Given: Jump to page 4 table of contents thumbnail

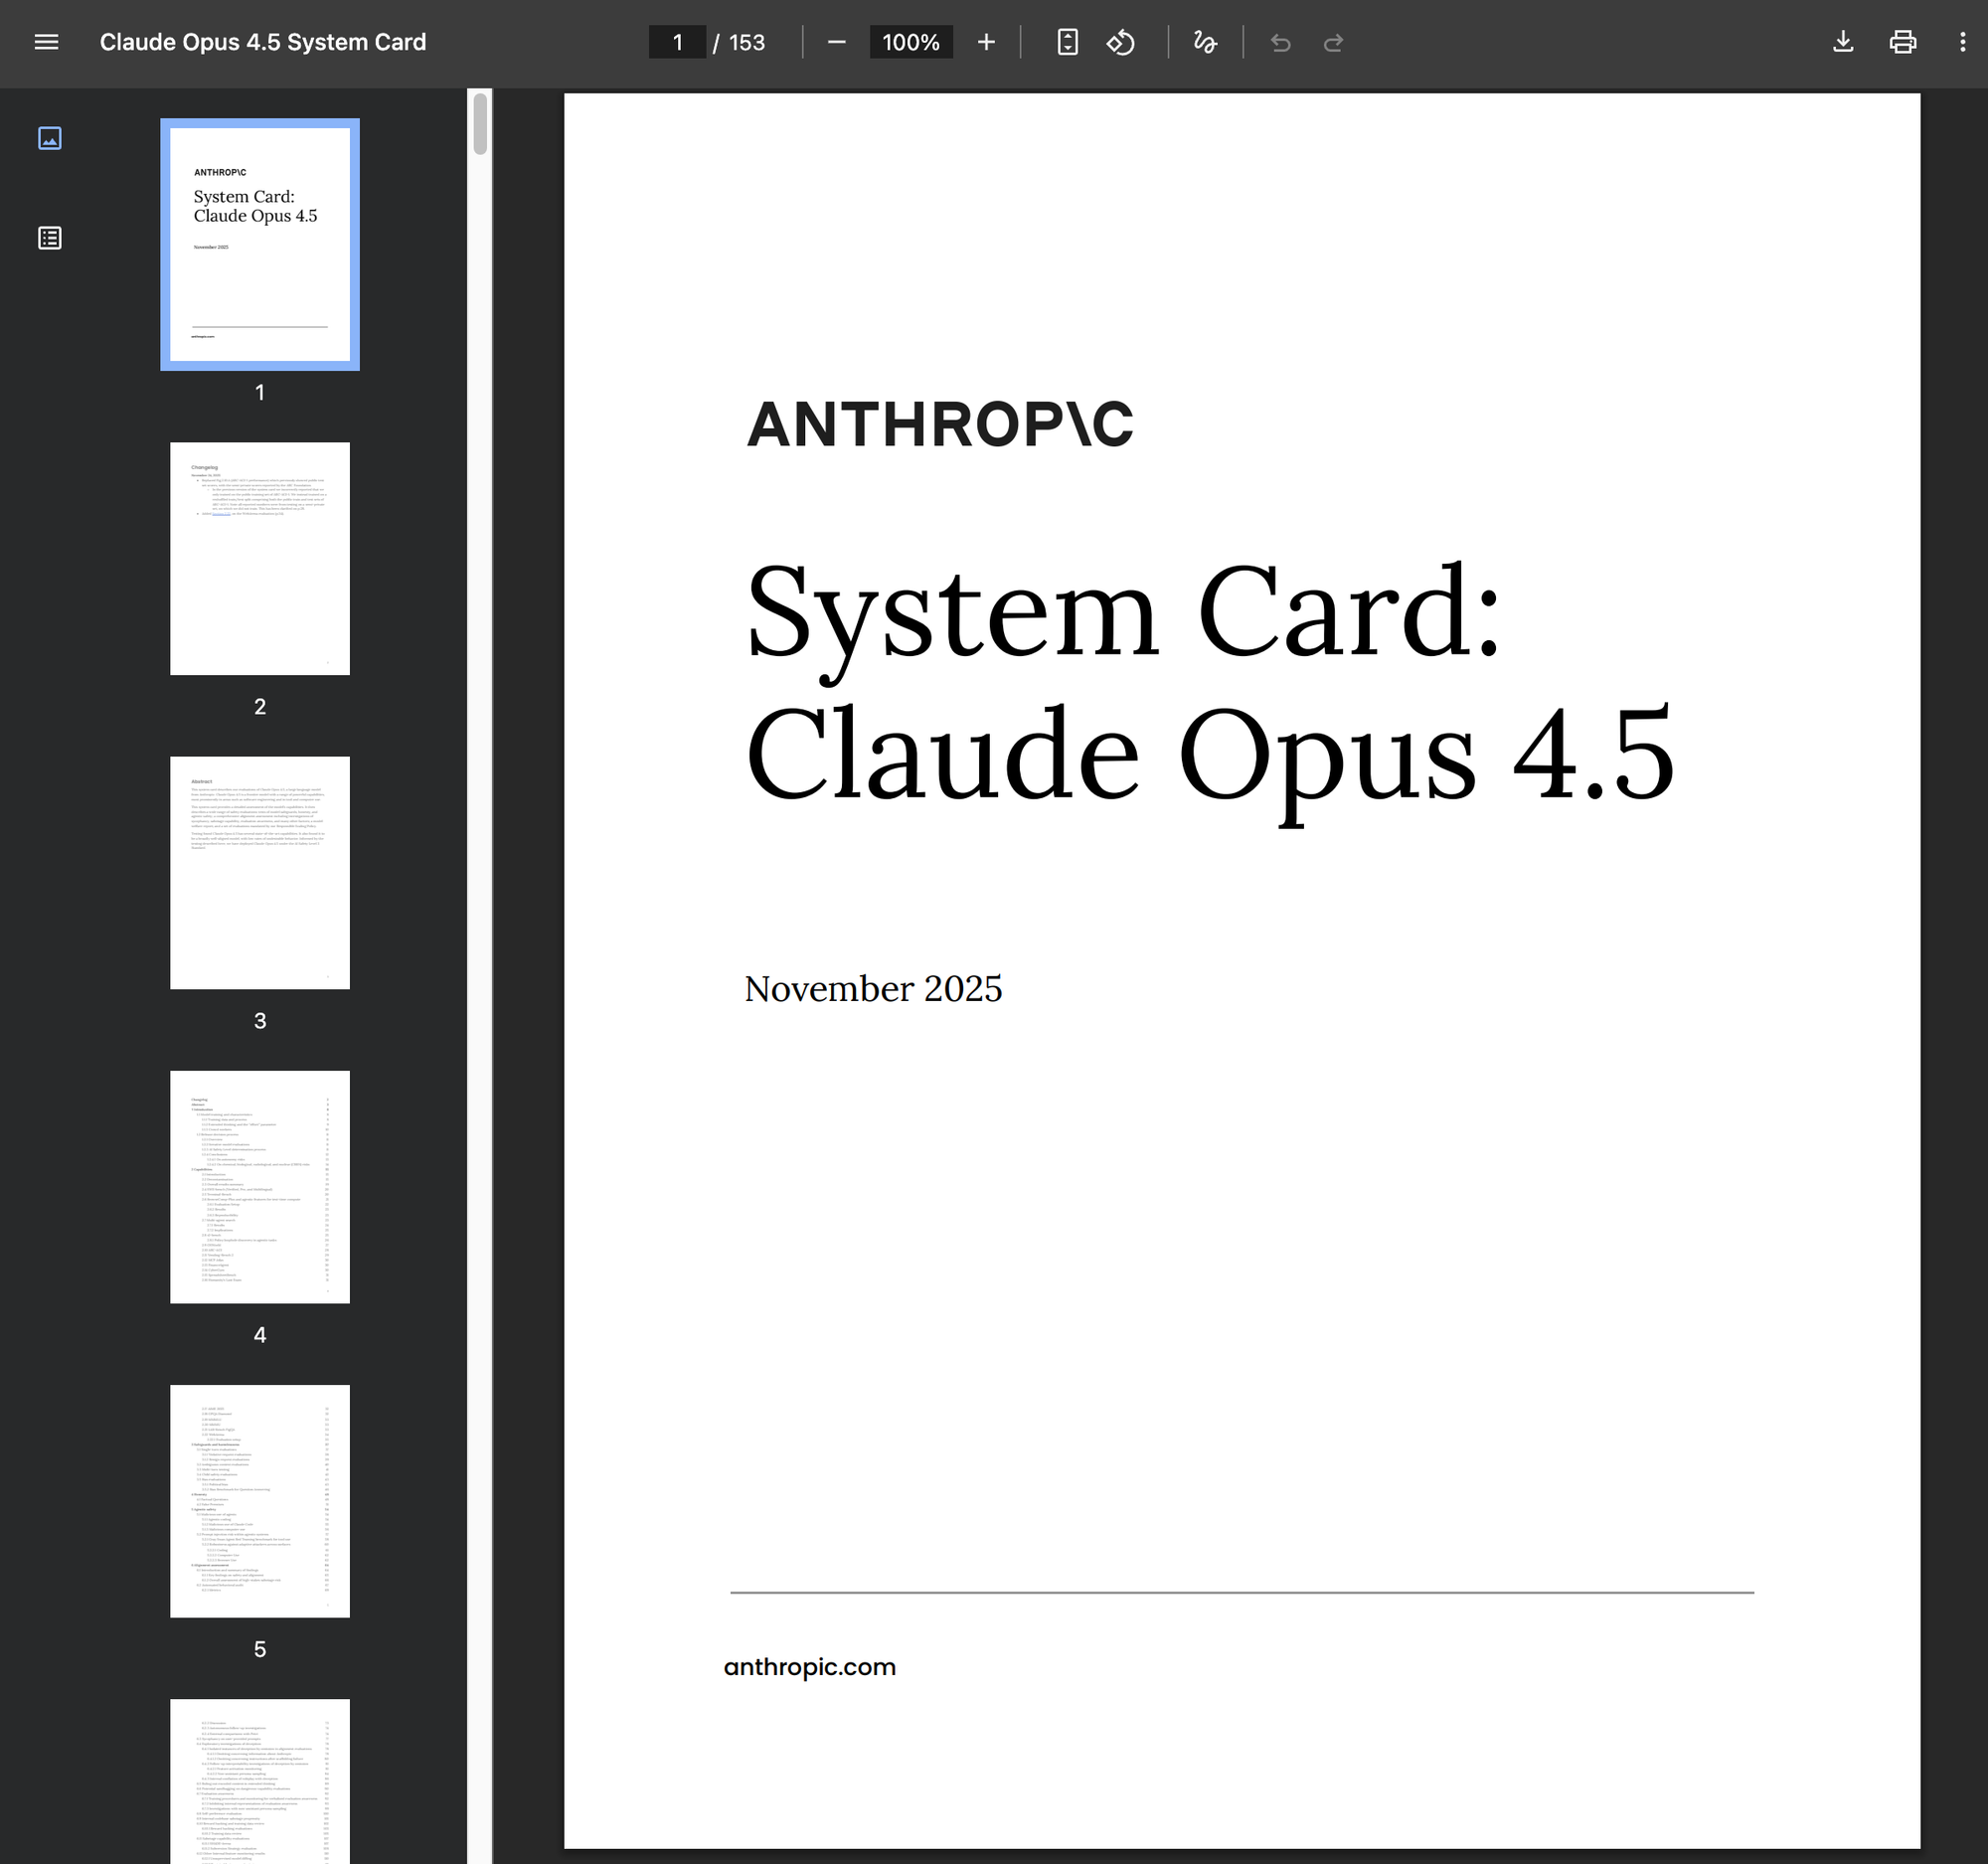Looking at the screenshot, I should coord(260,1186).
